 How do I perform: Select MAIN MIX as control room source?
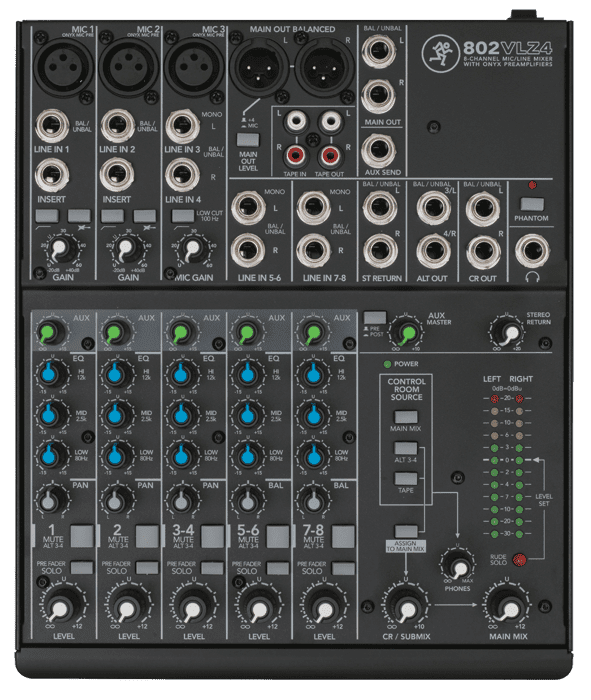click(406, 417)
